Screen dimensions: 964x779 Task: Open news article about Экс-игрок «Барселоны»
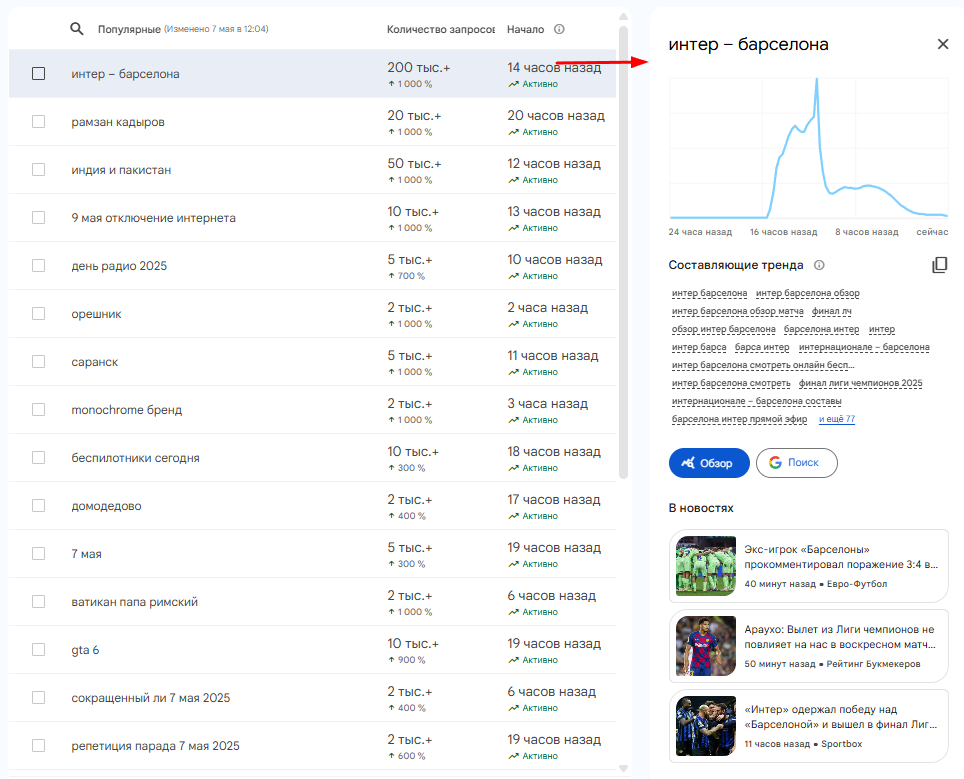[x=808, y=566]
